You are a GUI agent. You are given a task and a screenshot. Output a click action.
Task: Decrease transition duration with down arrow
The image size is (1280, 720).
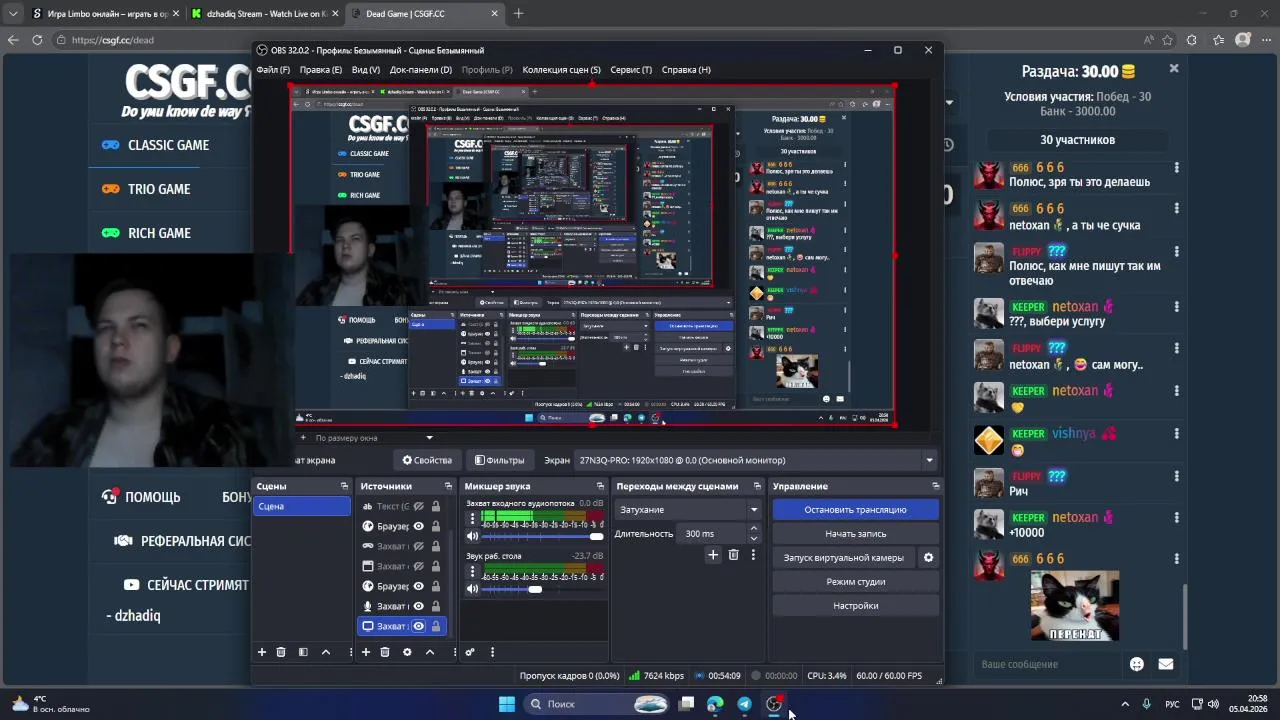click(754, 539)
